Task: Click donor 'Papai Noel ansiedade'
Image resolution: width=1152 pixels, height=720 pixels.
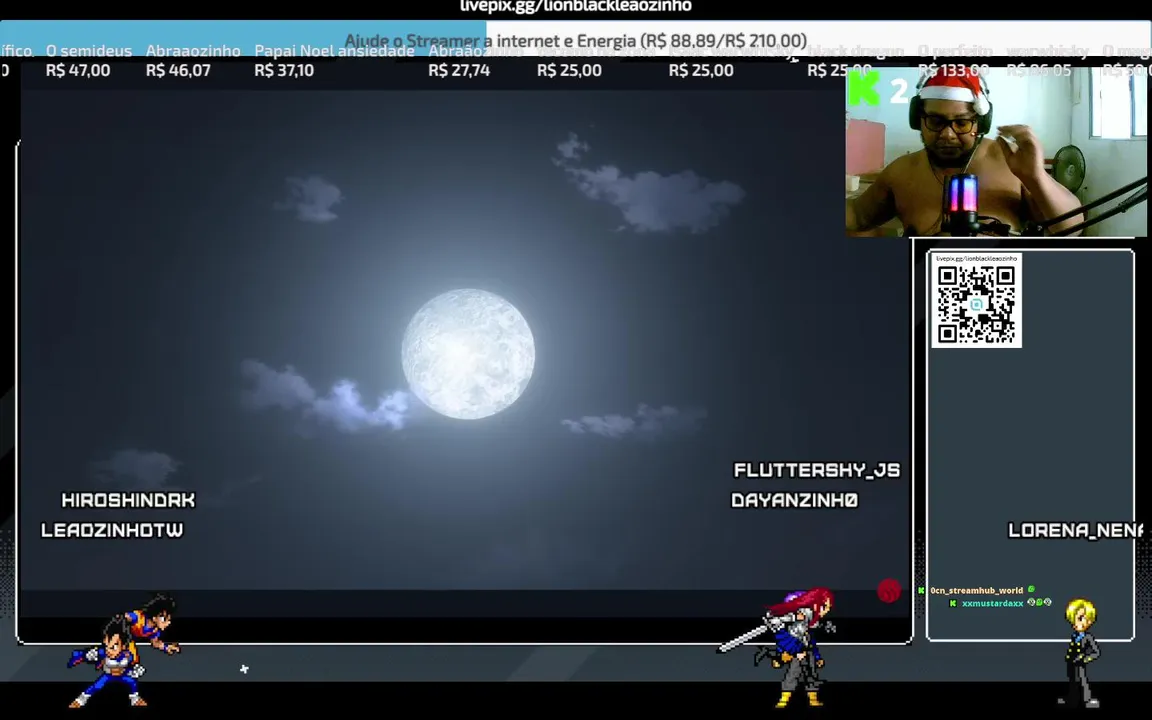Action: pyautogui.click(x=334, y=51)
